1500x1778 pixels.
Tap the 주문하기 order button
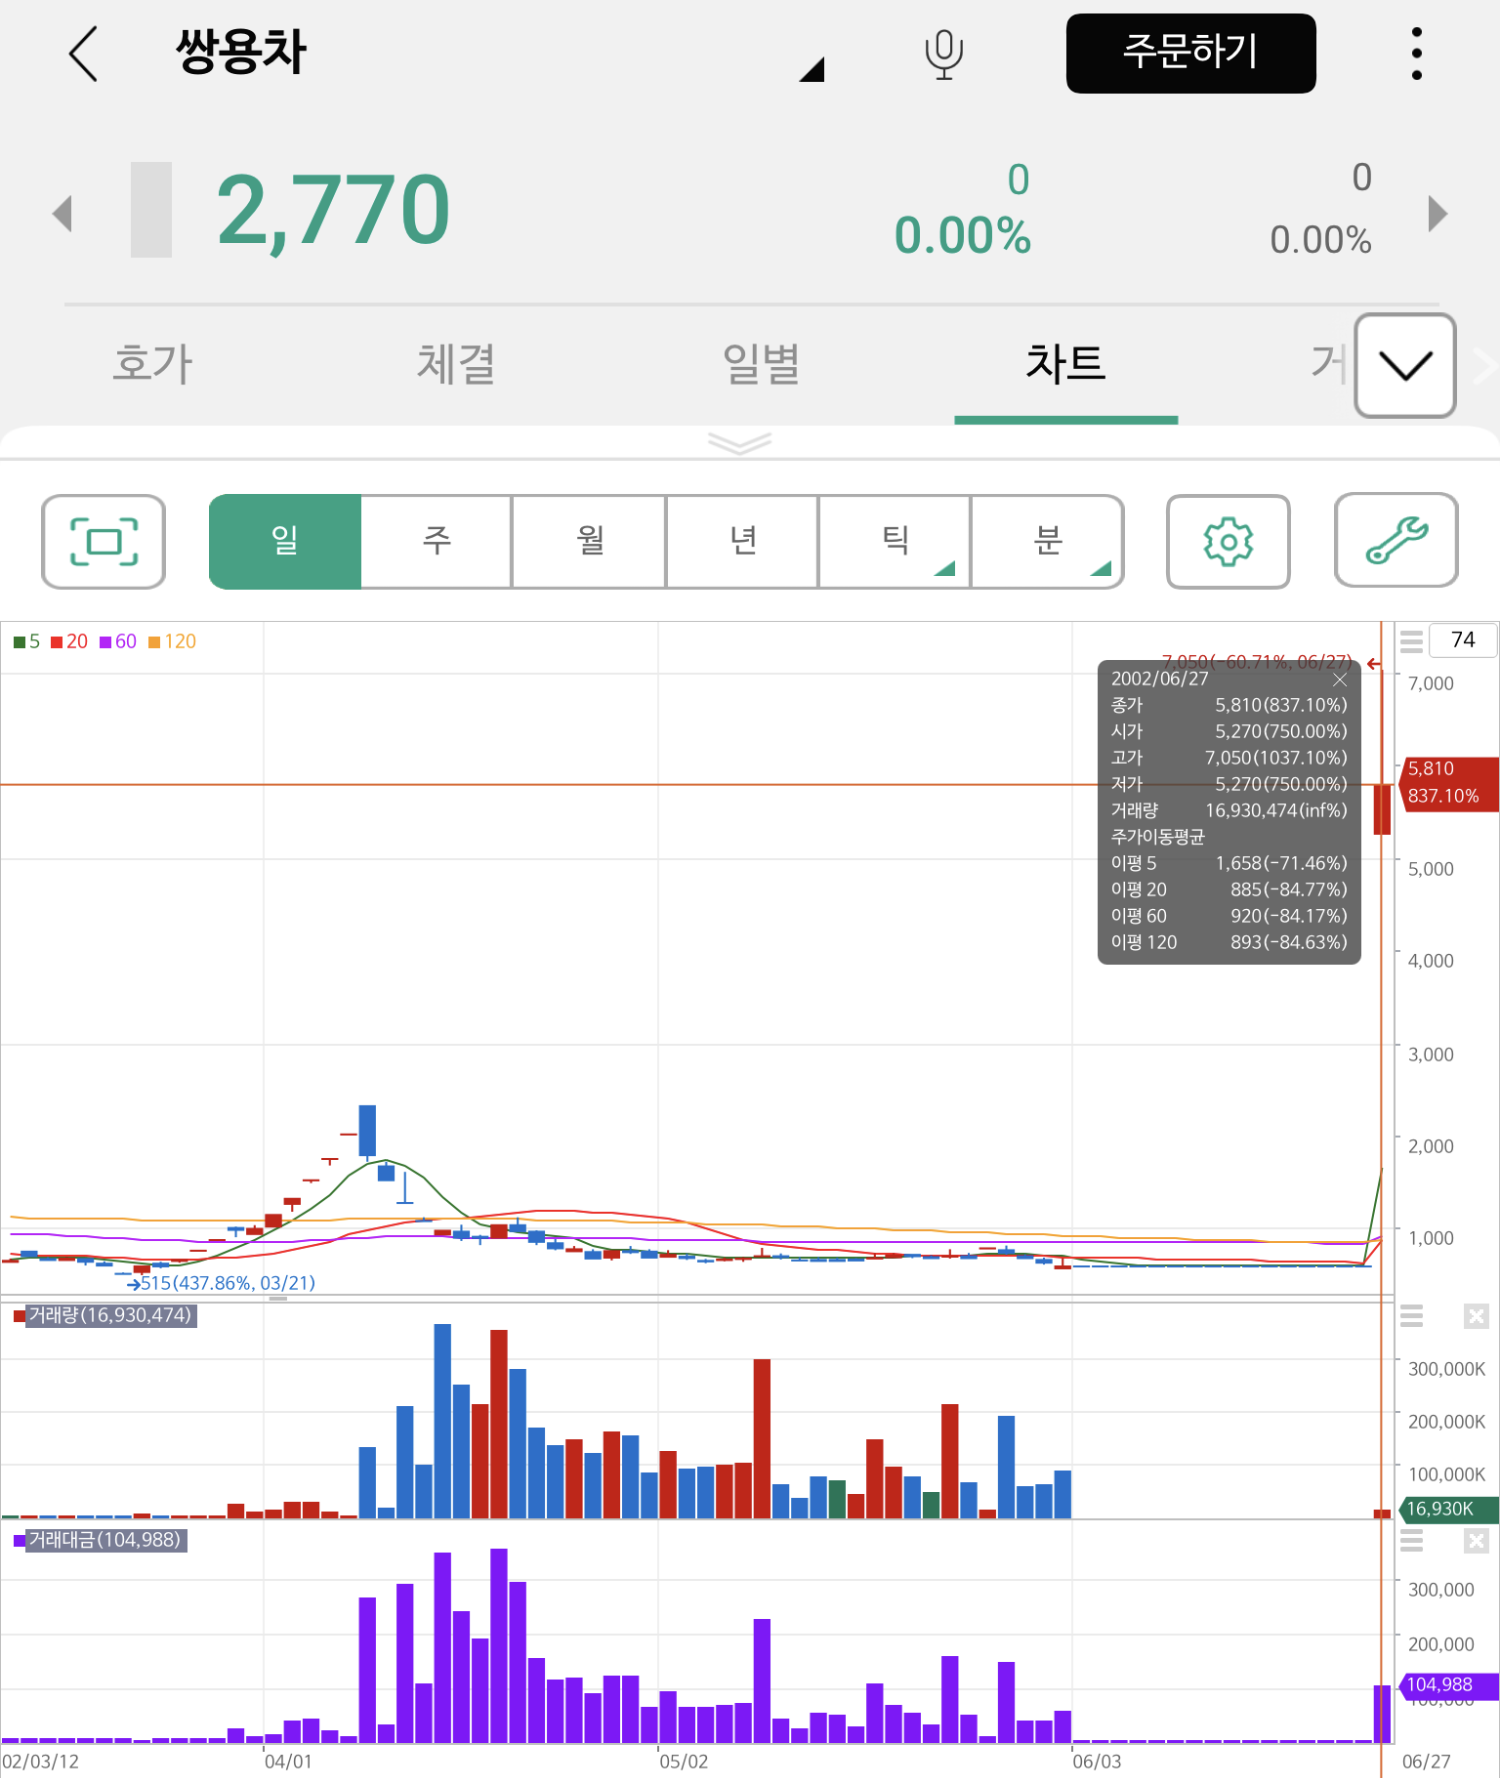point(1191,53)
